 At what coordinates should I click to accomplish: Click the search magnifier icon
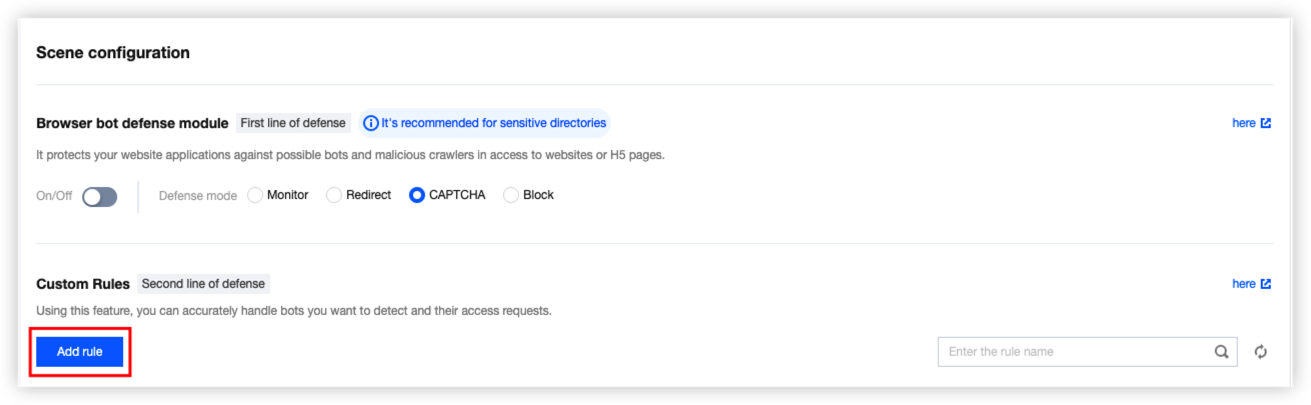(x=1221, y=352)
